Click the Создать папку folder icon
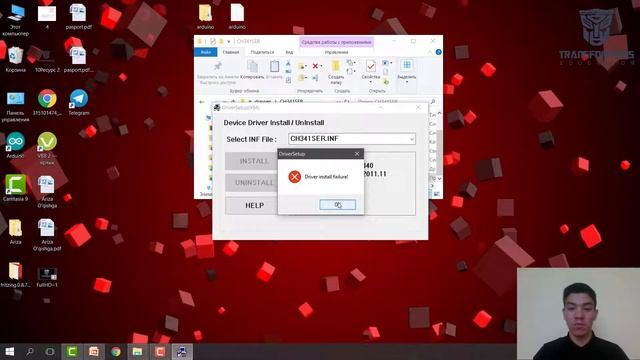The width and height of the screenshot is (640, 360). tap(336, 66)
